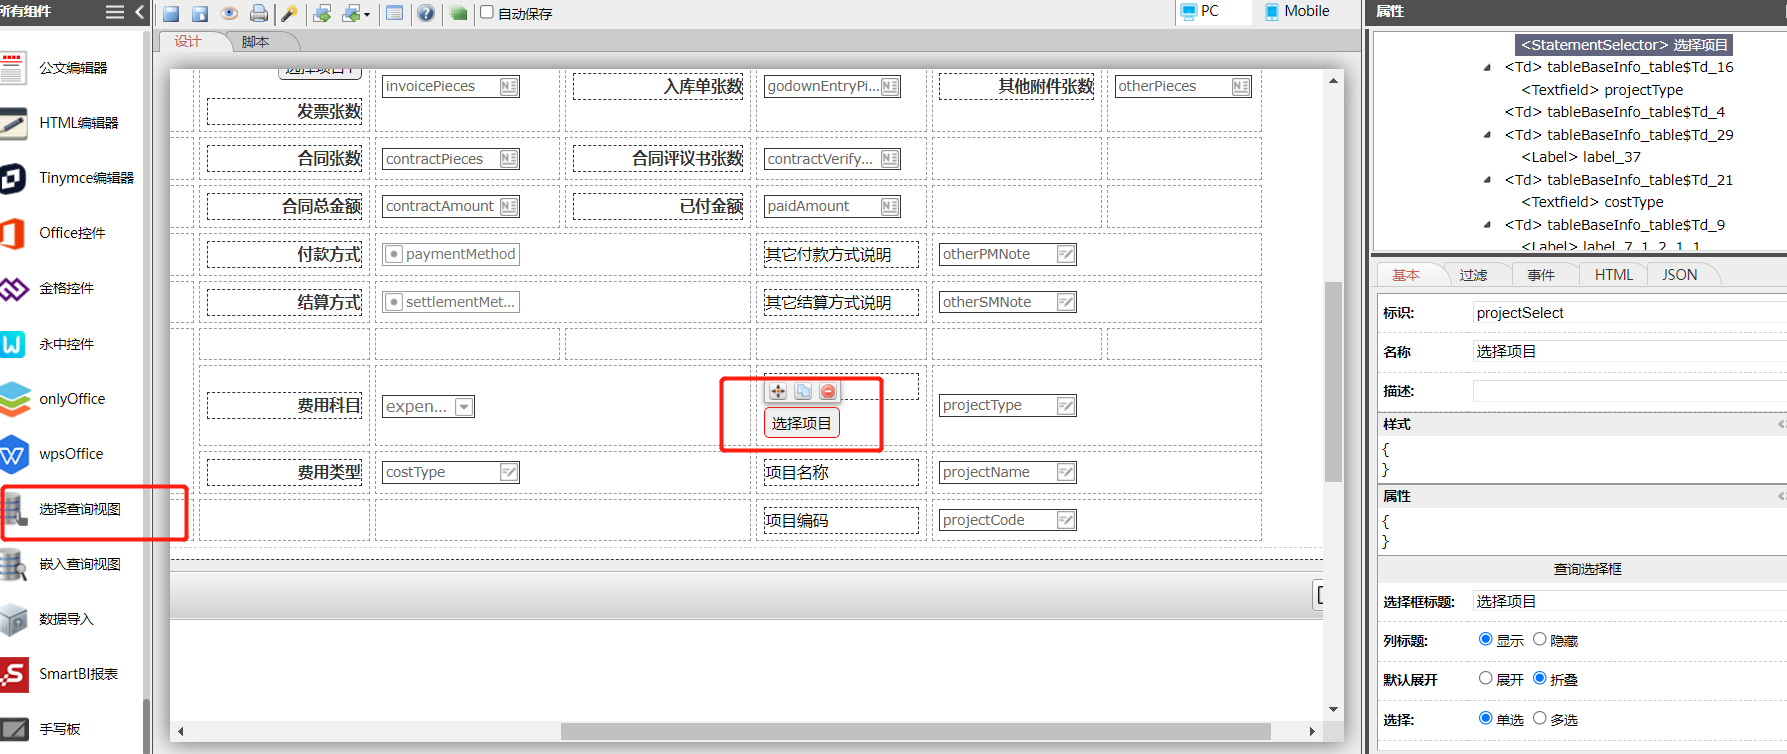Open the 事件 properties tab
Screen dimensions: 1787x754
pos(1541,275)
